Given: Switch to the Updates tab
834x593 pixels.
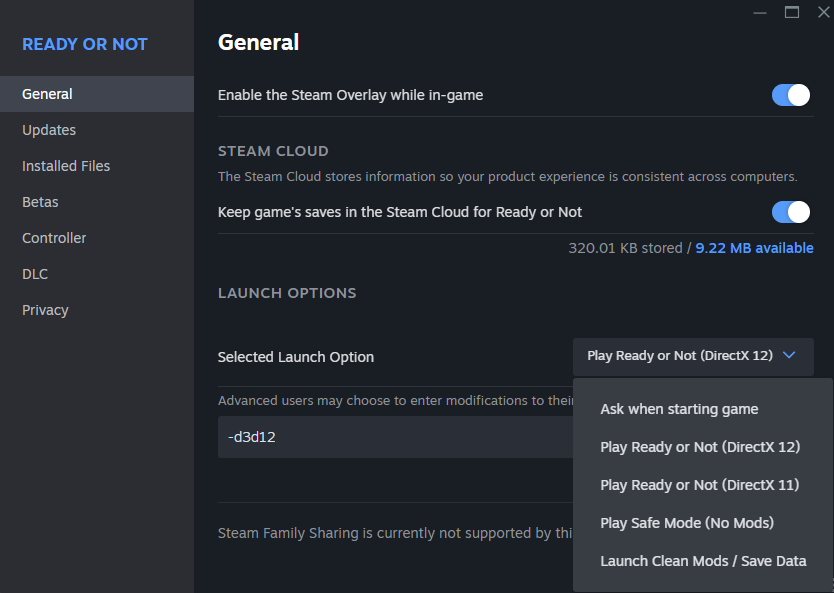Looking at the screenshot, I should coord(49,130).
